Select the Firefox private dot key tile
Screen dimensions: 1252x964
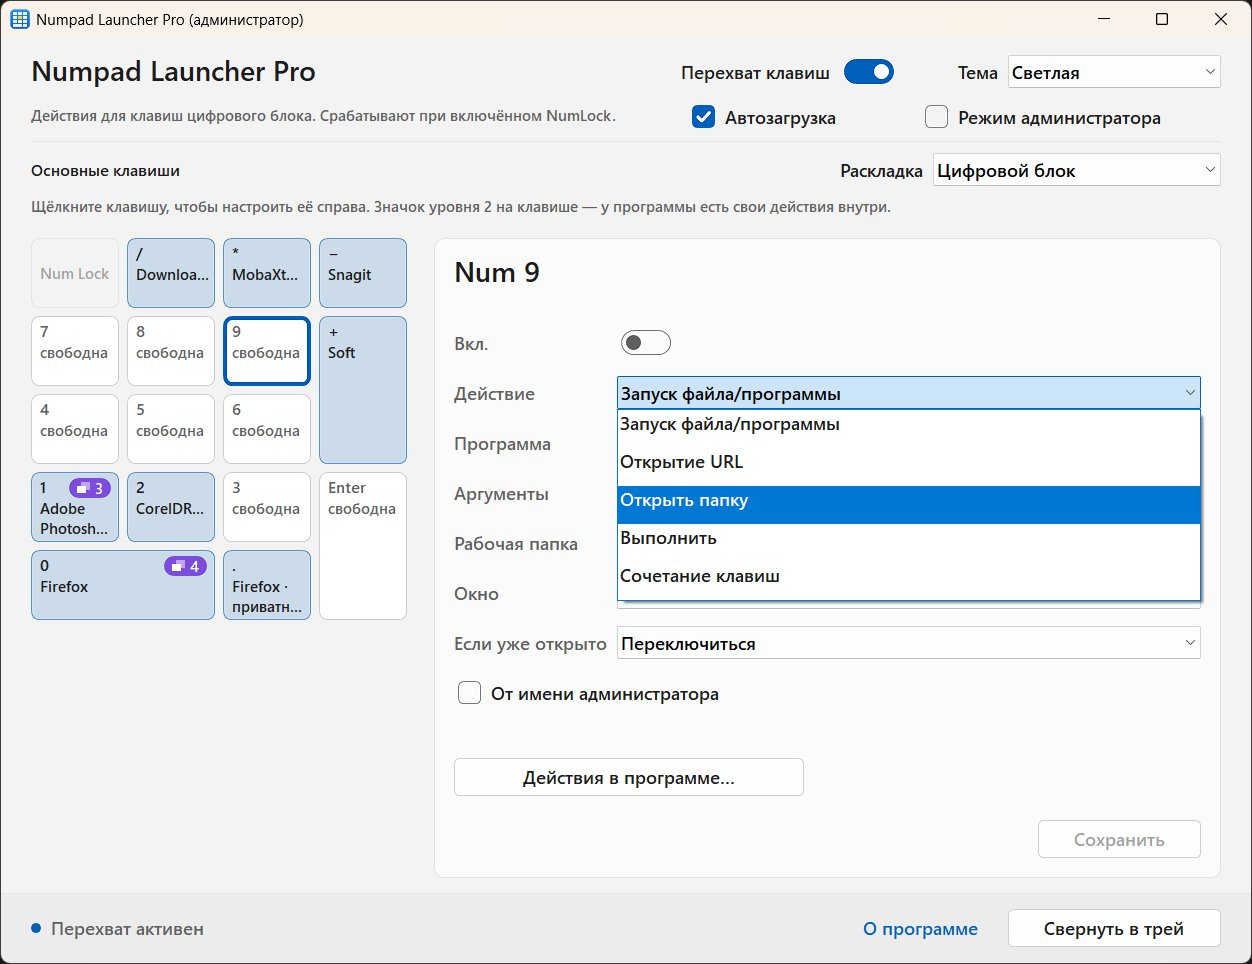click(x=267, y=585)
